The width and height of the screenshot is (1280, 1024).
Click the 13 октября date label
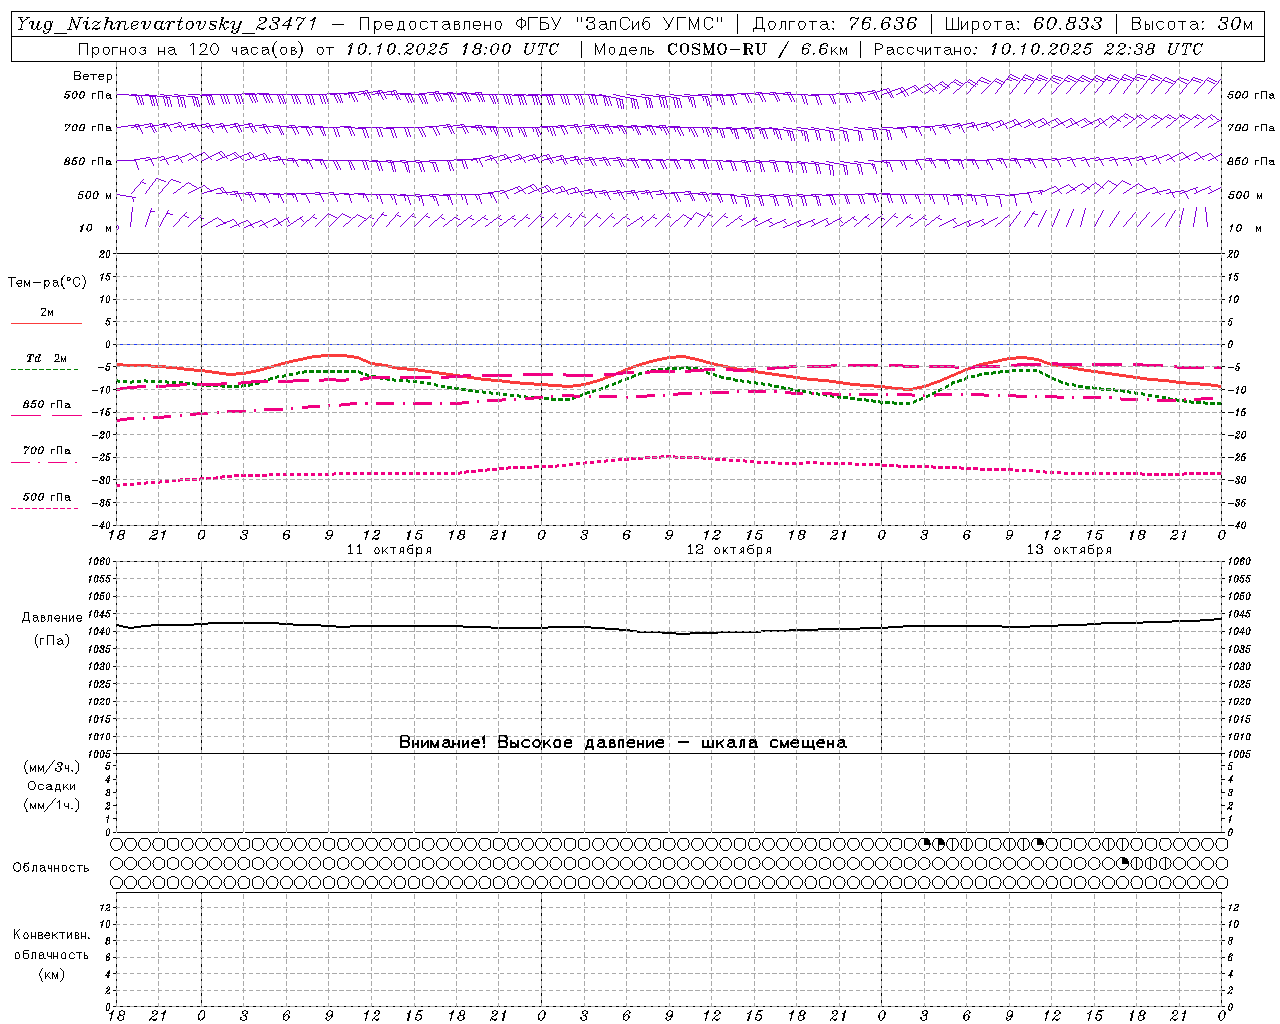click(1069, 550)
